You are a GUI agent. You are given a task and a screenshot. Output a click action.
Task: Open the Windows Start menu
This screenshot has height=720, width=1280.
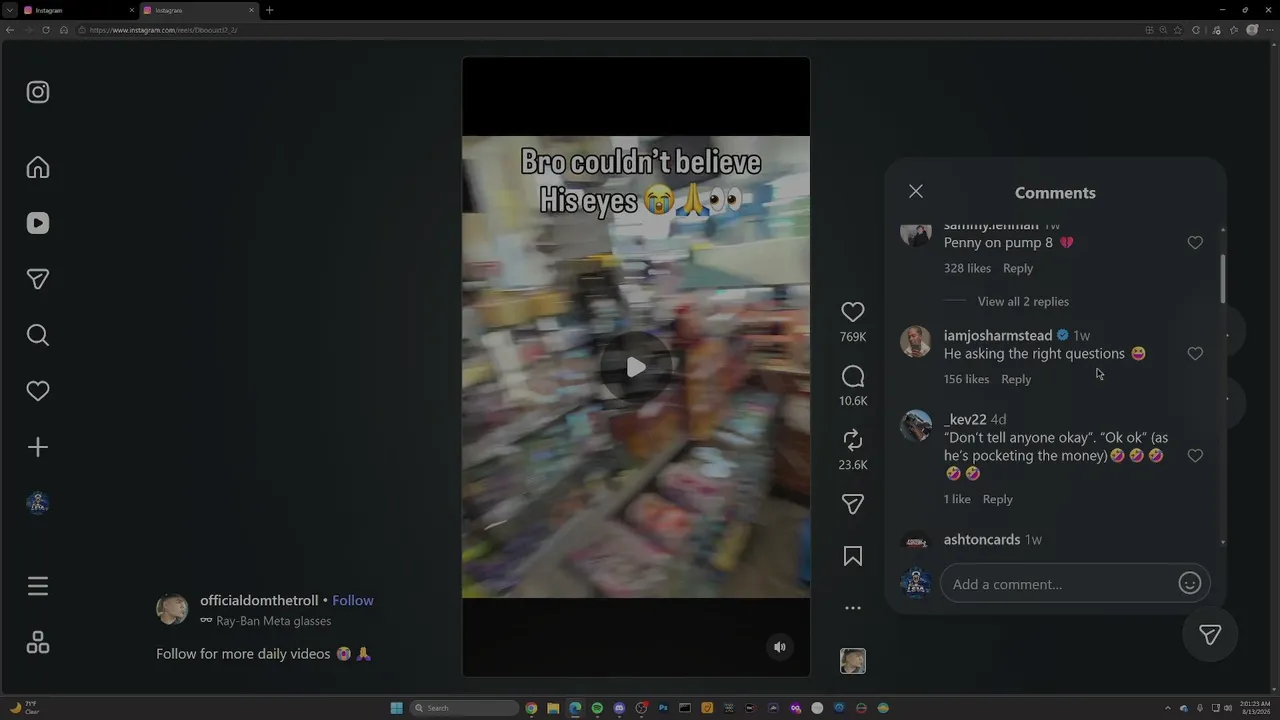(x=396, y=708)
